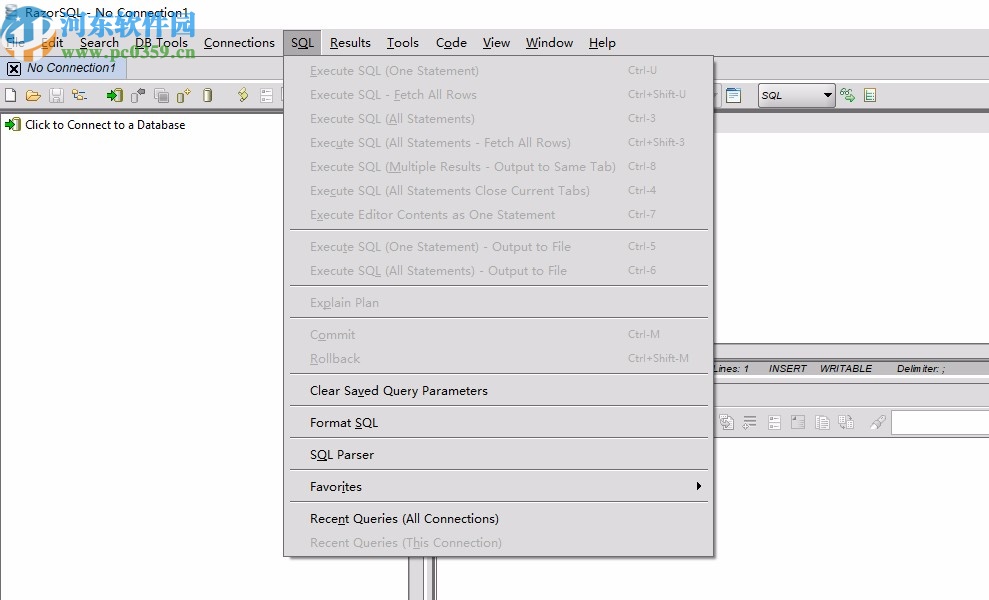Click Execute SQL (One Statement) Ctrl-U entry
The image size is (989, 600).
(498, 71)
